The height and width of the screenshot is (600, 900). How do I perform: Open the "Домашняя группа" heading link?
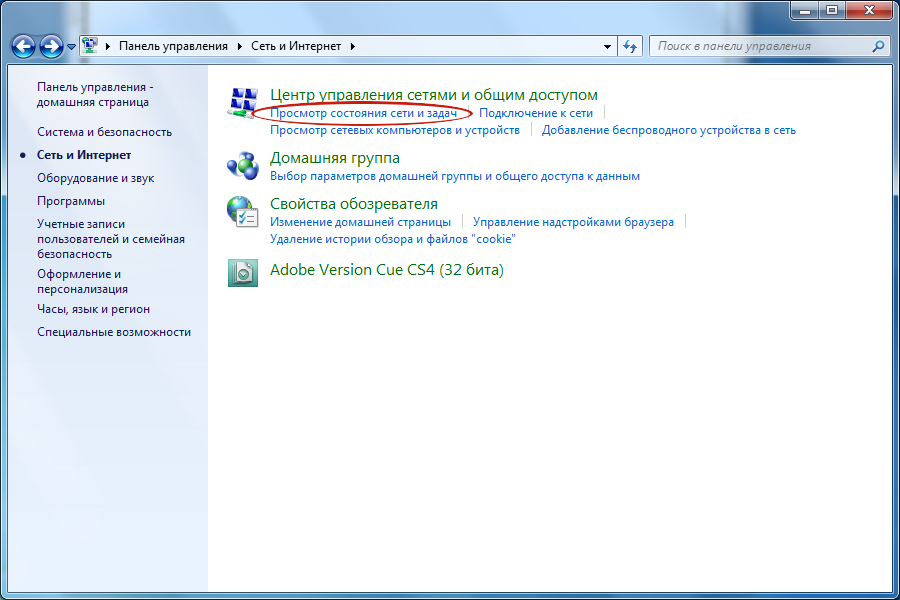click(x=335, y=158)
